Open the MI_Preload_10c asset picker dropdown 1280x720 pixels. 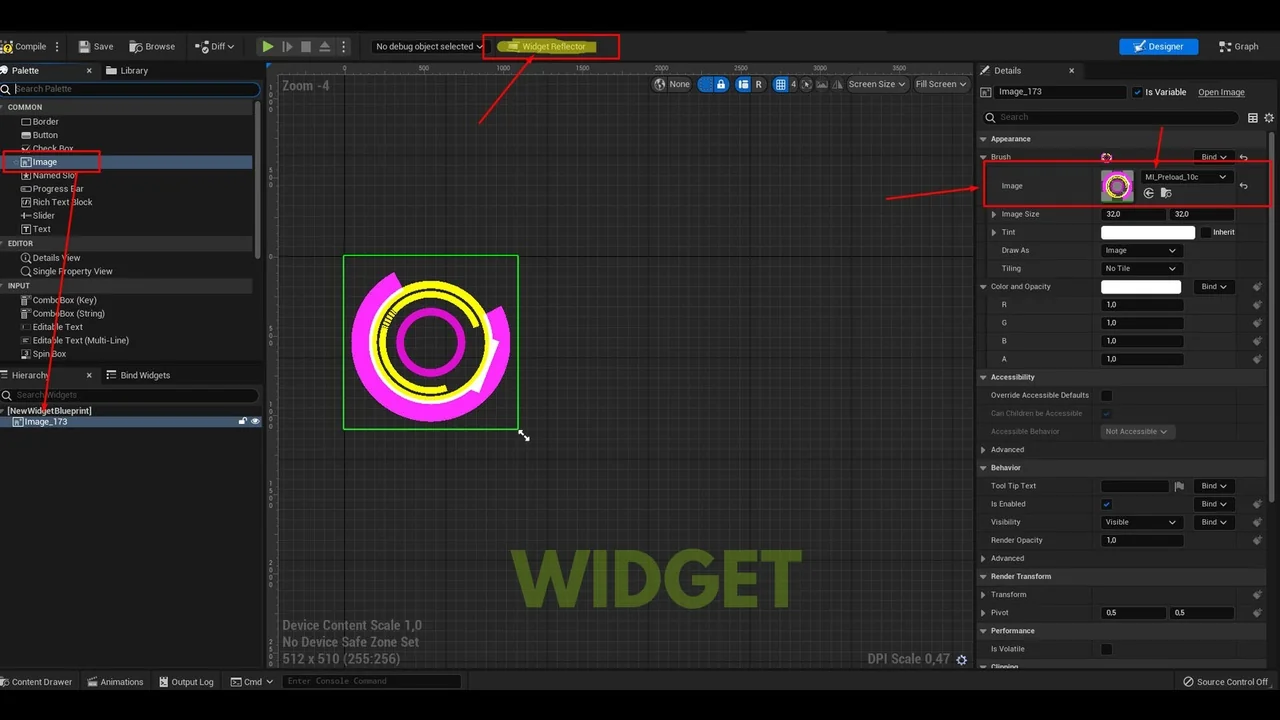tap(1185, 177)
